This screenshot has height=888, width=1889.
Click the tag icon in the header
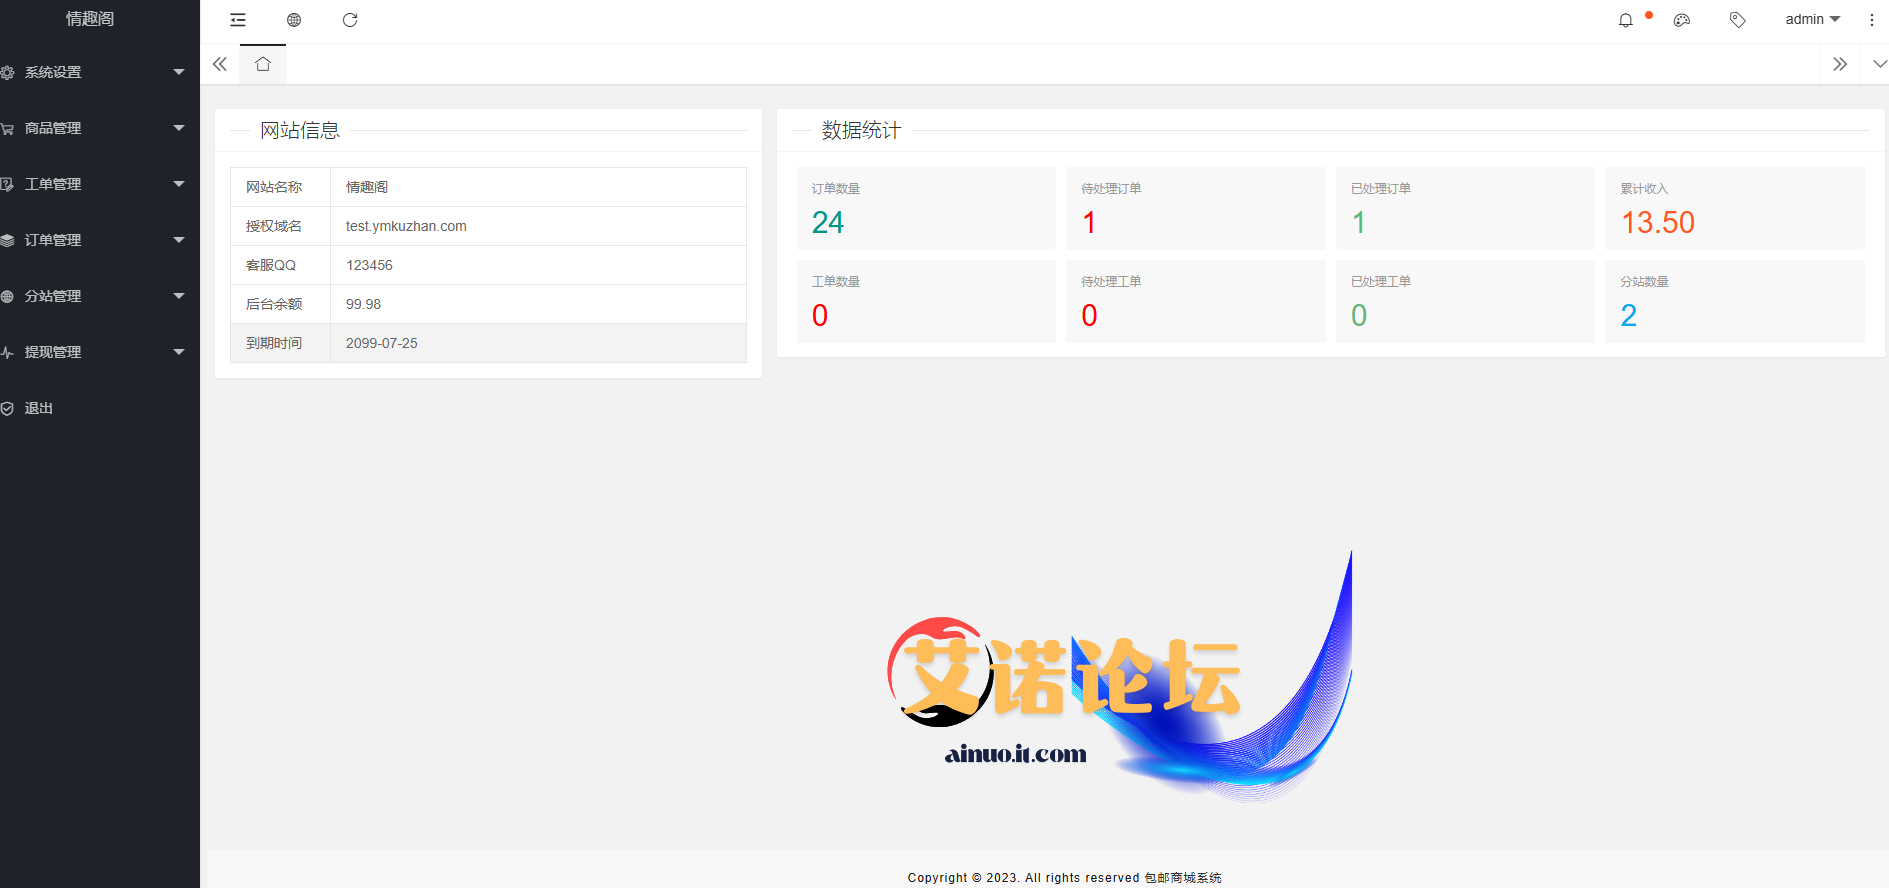coord(1738,20)
